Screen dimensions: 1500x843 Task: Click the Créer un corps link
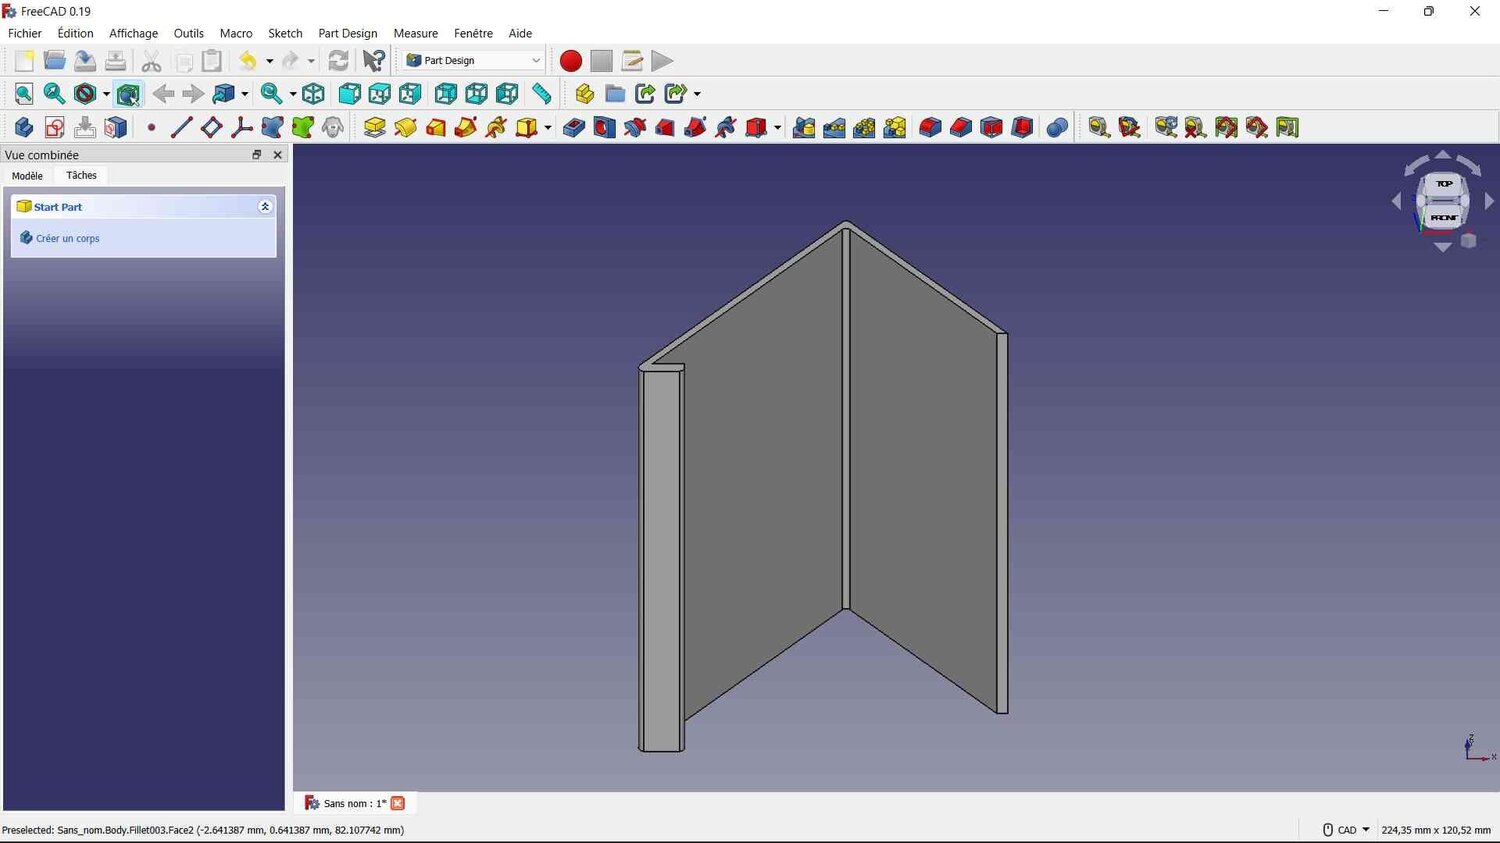(67, 238)
